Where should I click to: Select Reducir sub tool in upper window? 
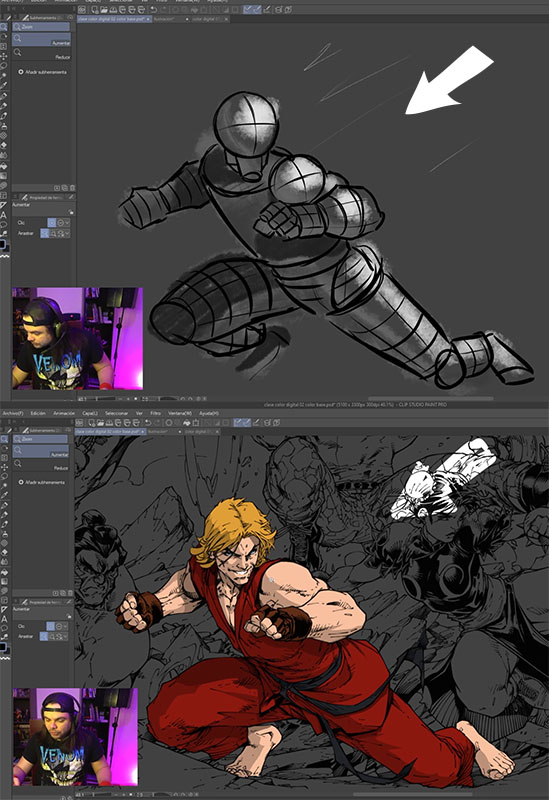(x=41, y=54)
